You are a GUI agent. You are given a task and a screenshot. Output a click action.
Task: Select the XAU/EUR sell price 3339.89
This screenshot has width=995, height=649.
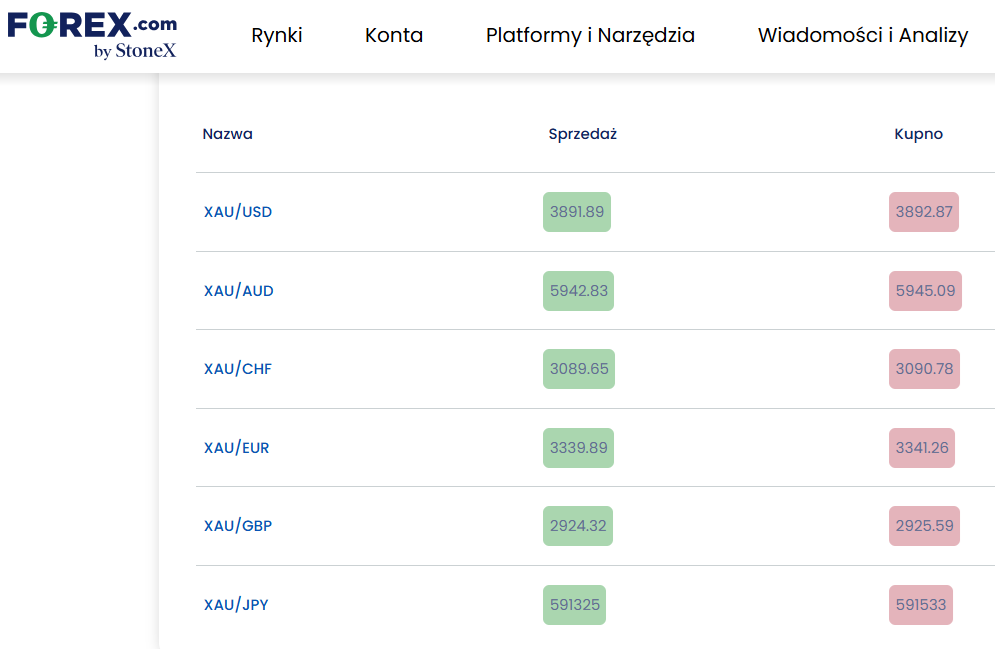pyautogui.click(x=578, y=448)
